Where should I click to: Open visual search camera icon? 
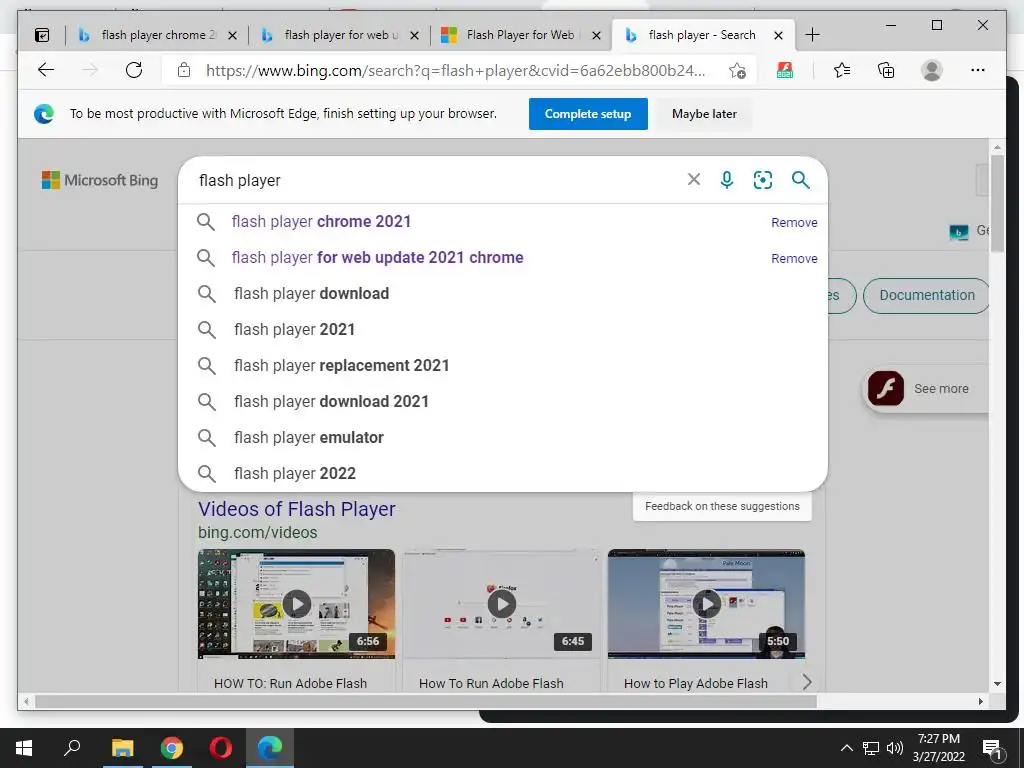click(x=763, y=180)
